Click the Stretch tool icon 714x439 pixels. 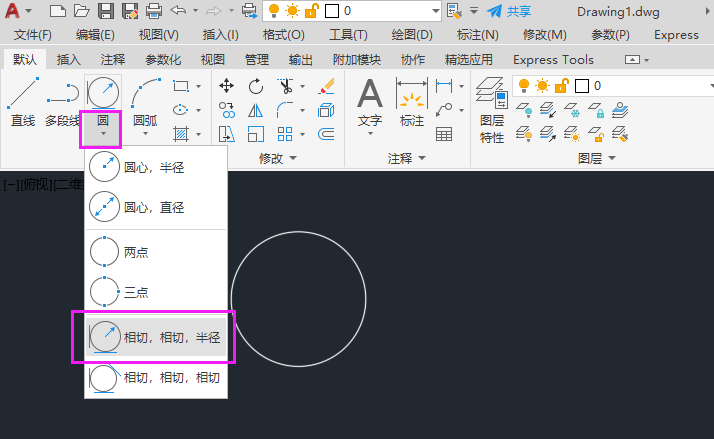(x=226, y=134)
